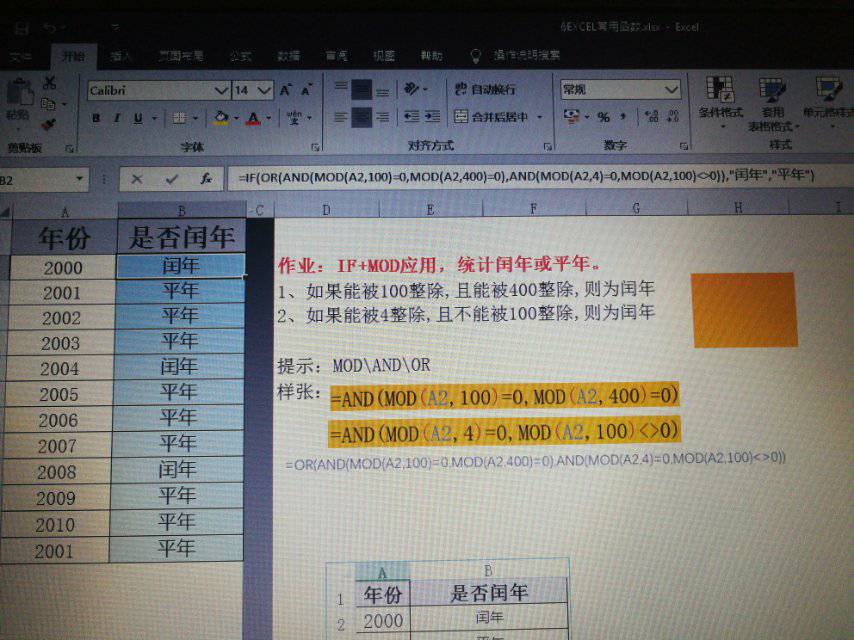Apply comma style
The image size is (854, 640).
623,116
